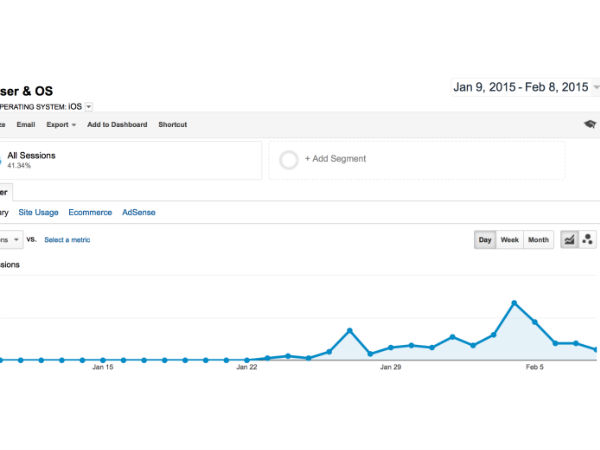Click the highest peak data point on chart
The height and width of the screenshot is (450, 600).
click(x=514, y=302)
